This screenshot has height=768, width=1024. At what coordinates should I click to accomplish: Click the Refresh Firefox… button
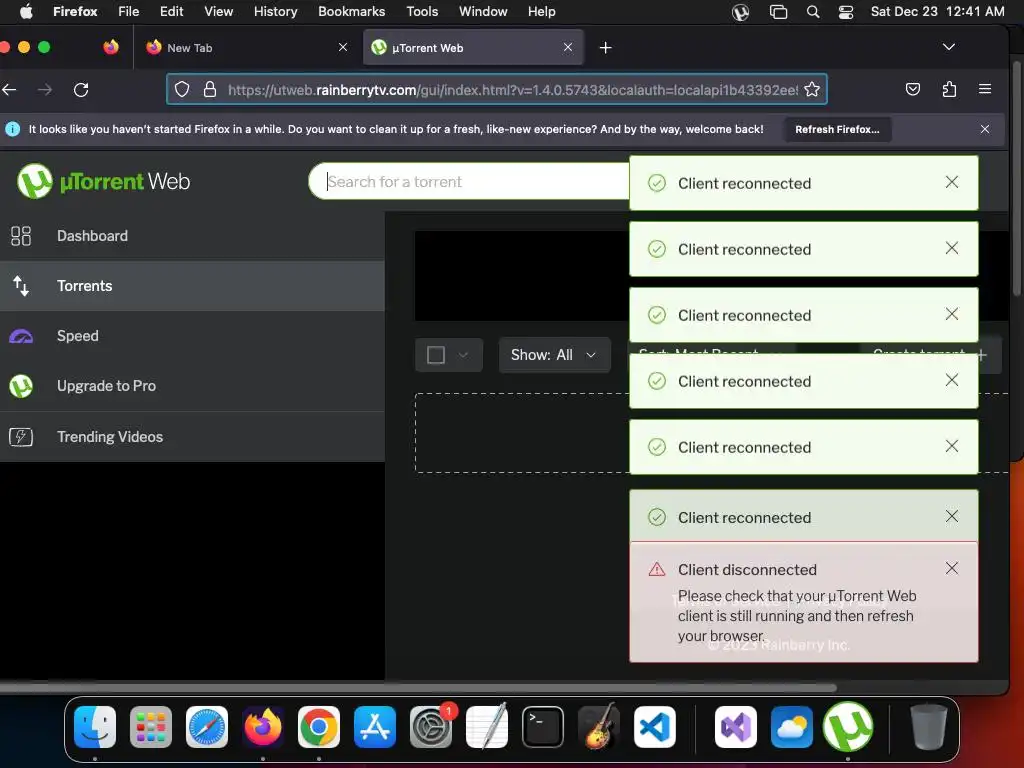coord(837,129)
